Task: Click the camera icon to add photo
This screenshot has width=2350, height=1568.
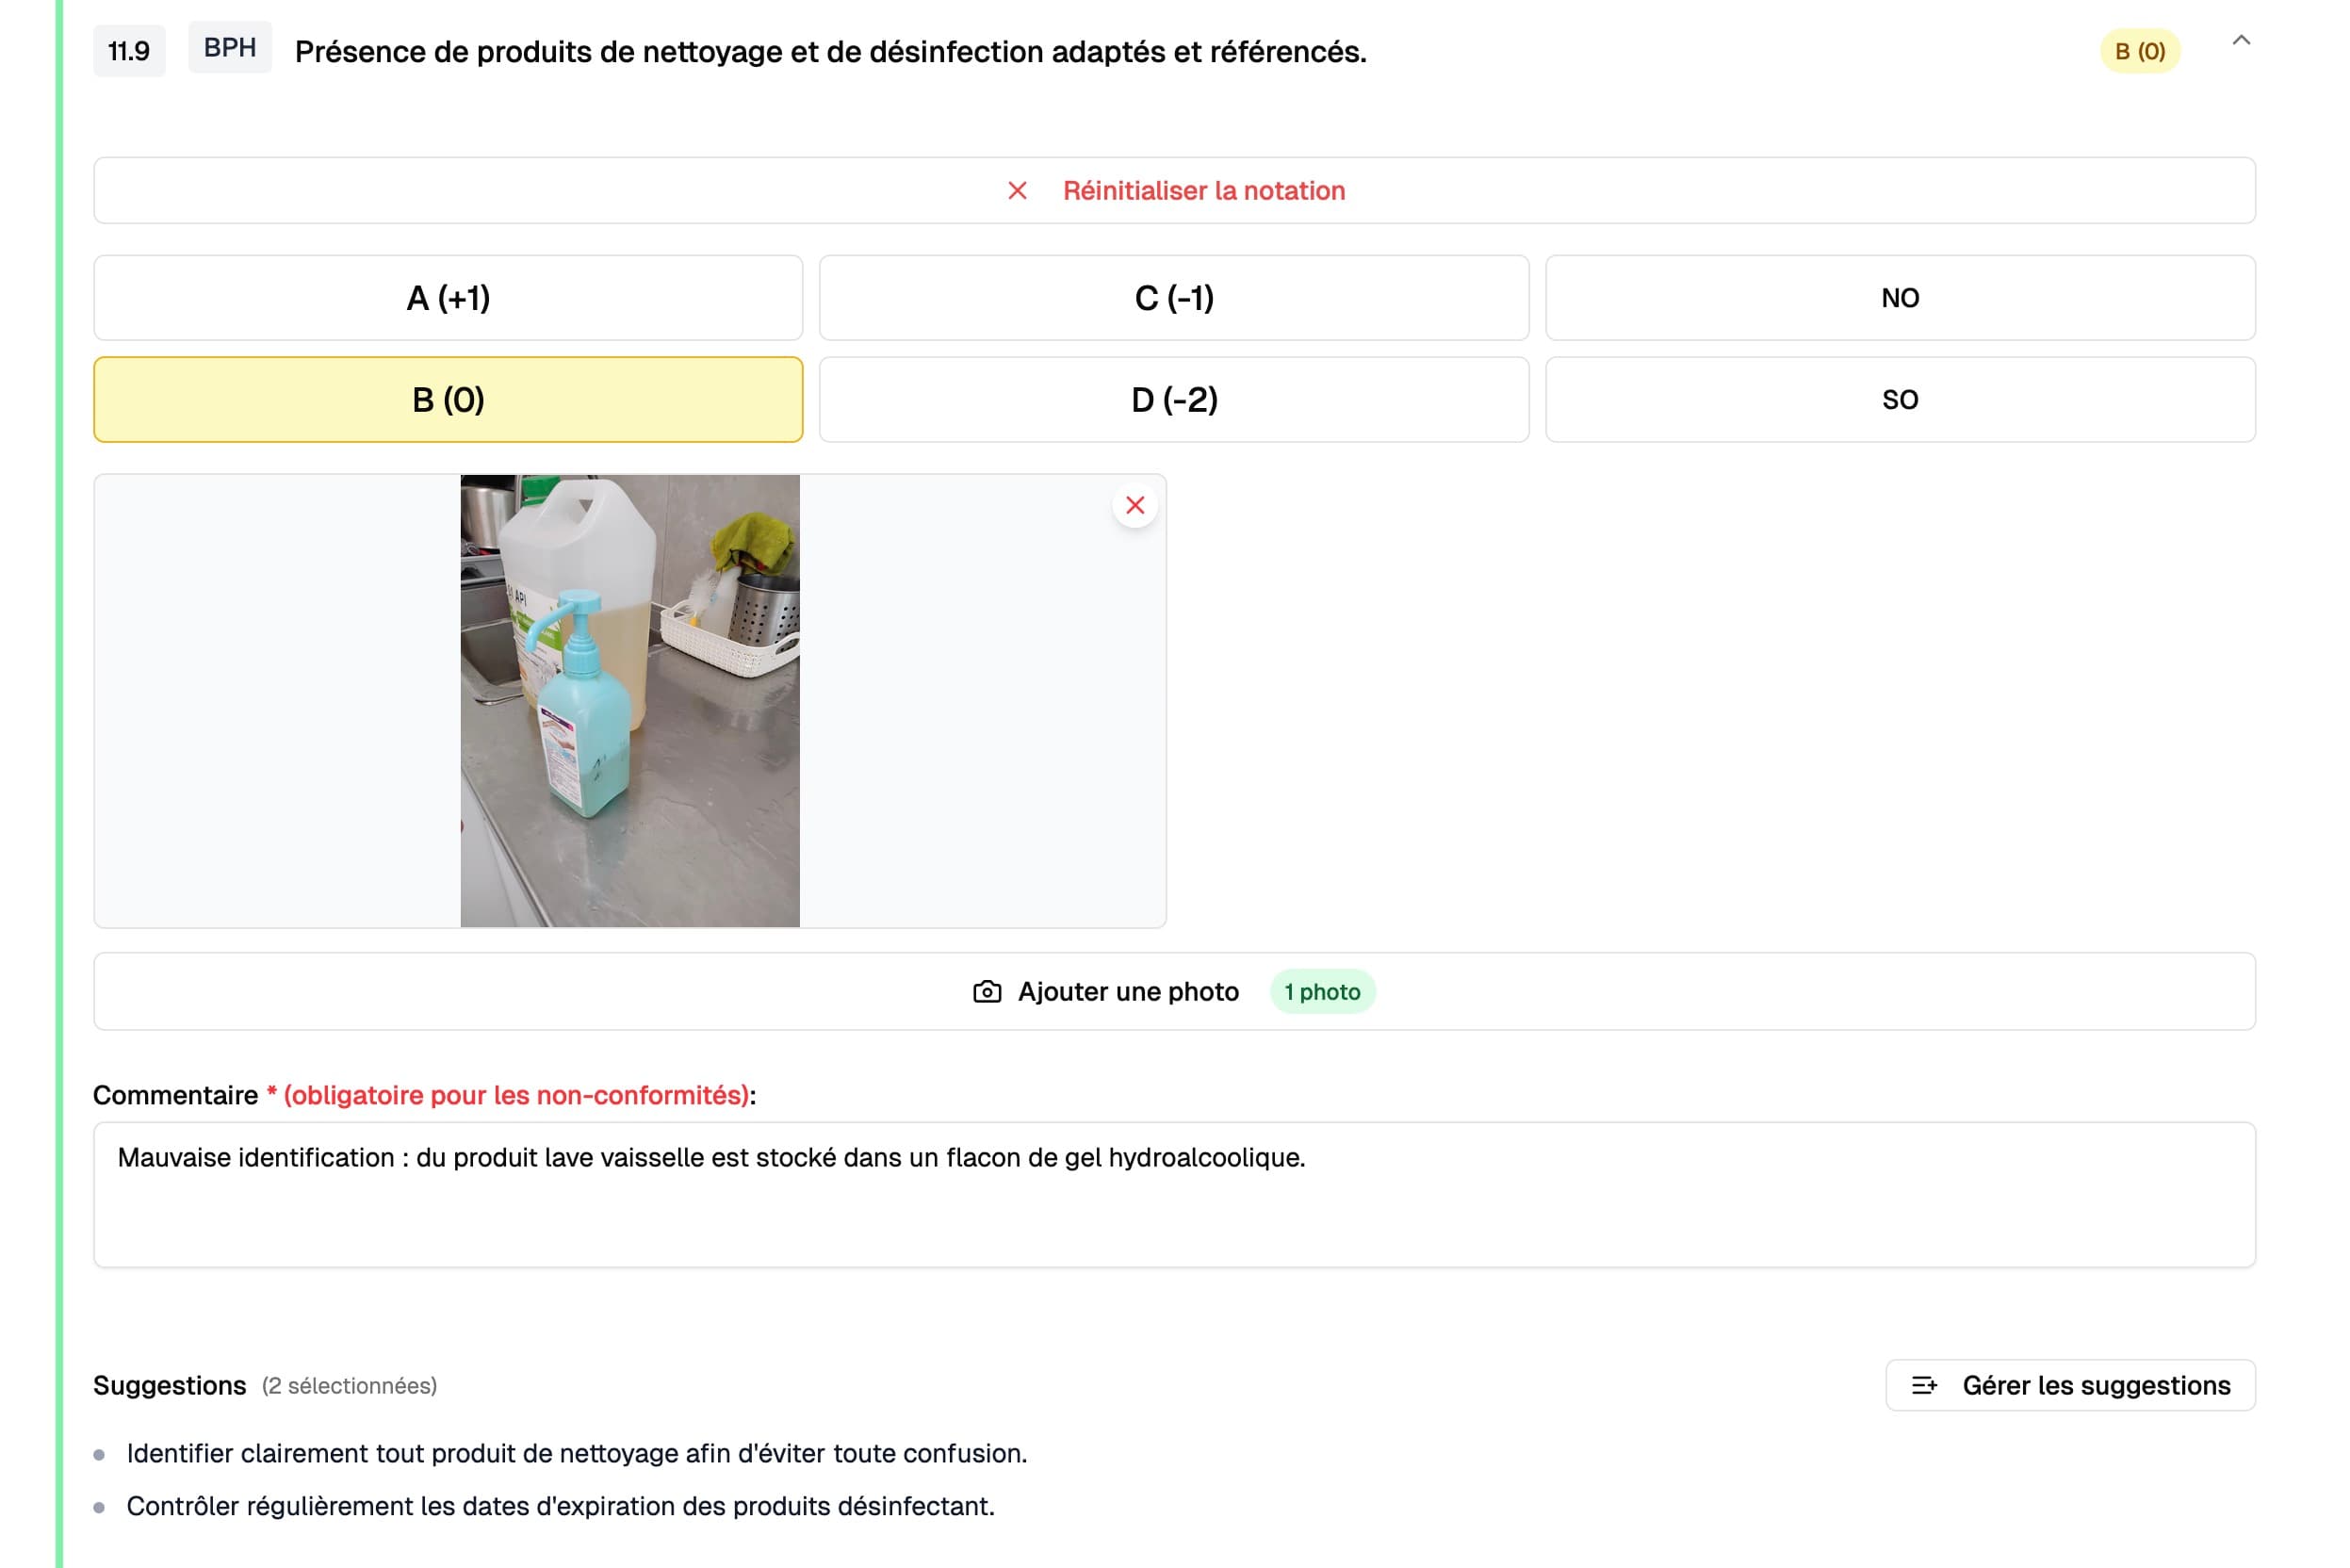Action: 987,992
